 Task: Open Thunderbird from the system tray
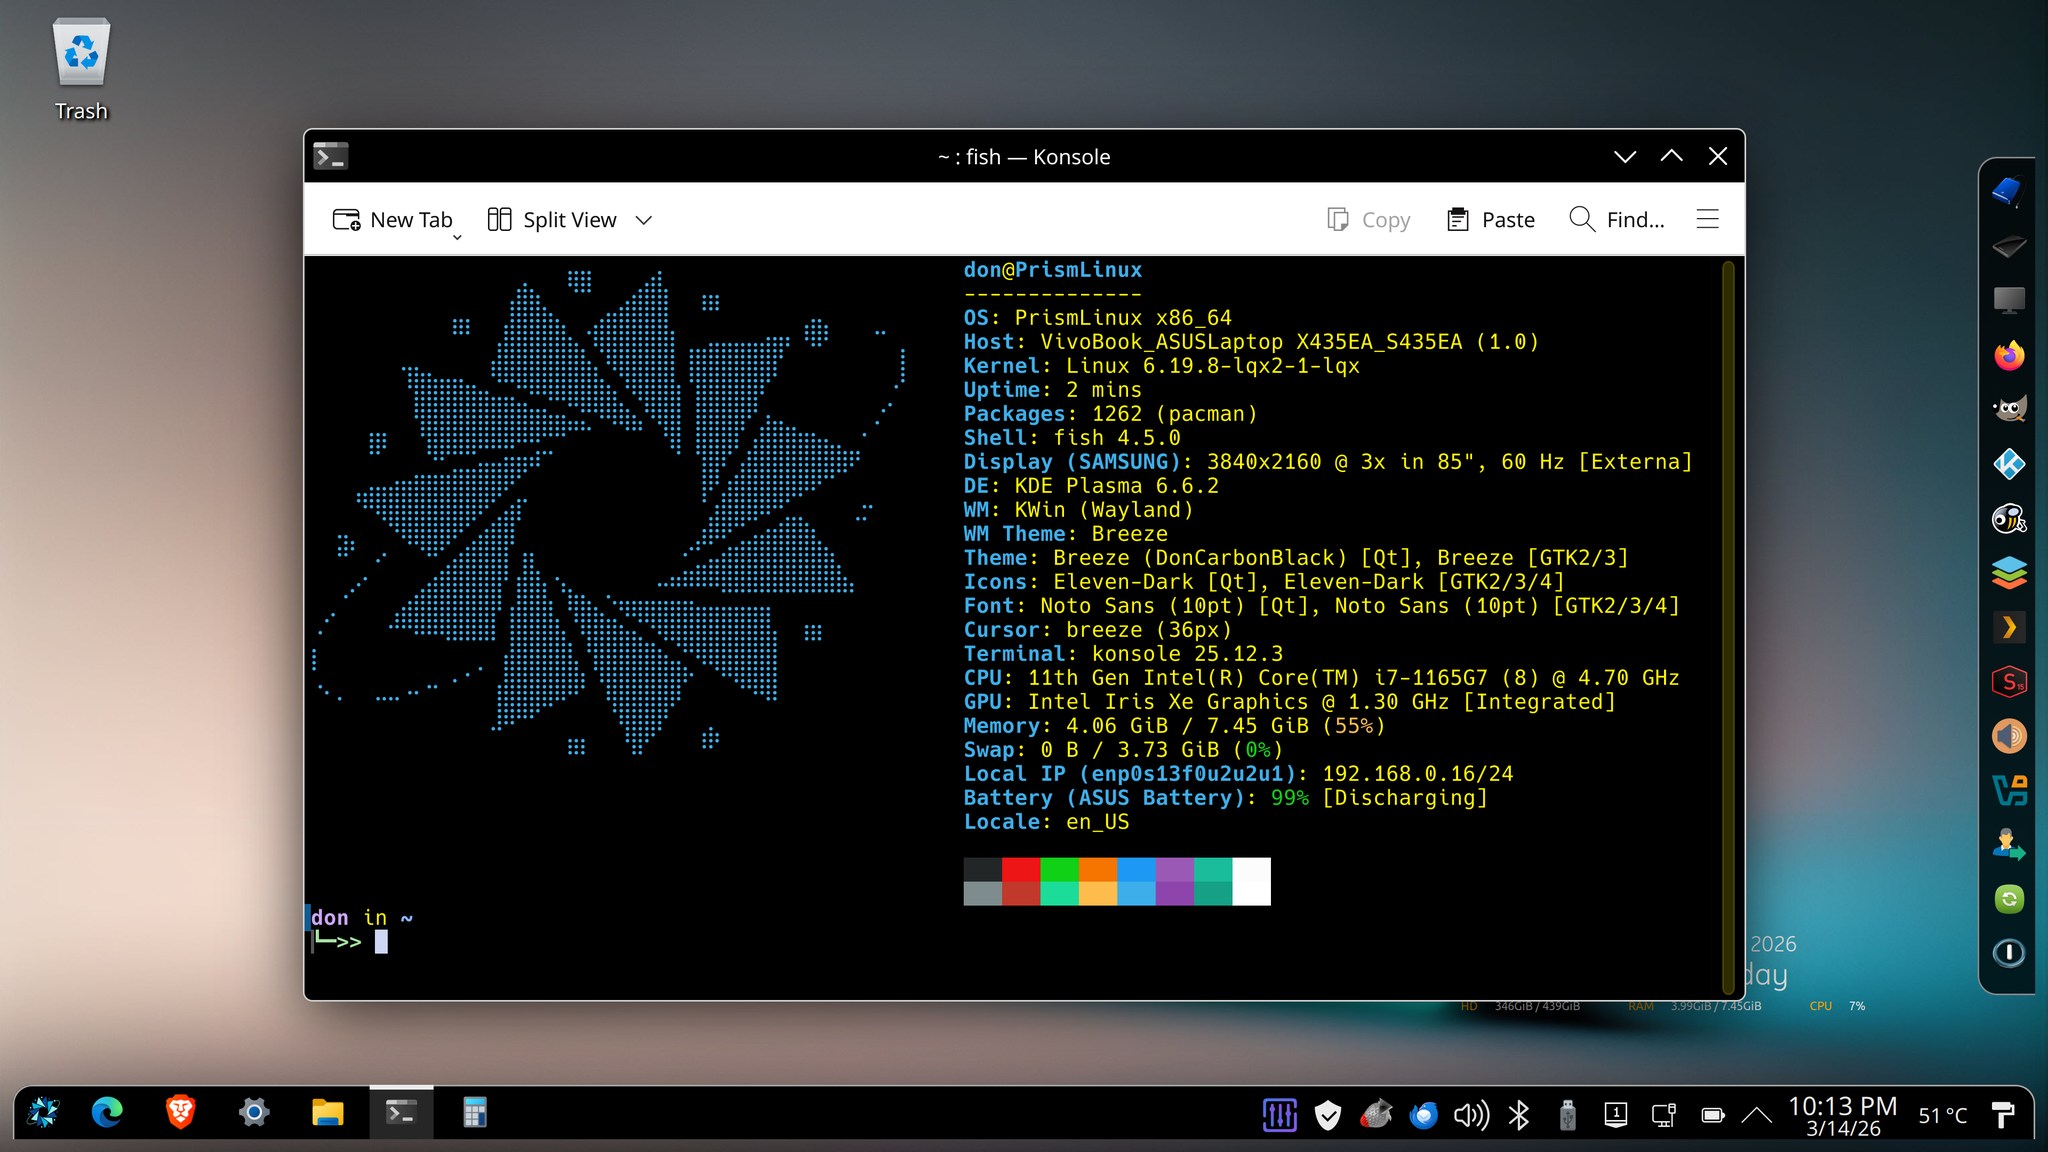[x=1424, y=1114]
